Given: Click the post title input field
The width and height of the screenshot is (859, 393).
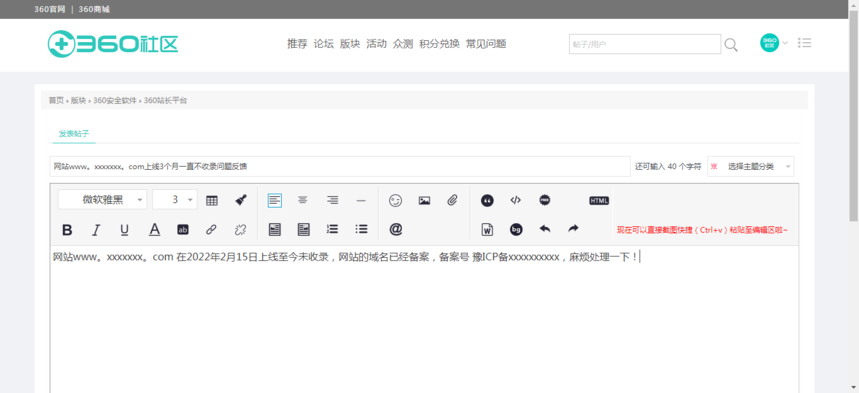Looking at the screenshot, I should click(x=340, y=167).
